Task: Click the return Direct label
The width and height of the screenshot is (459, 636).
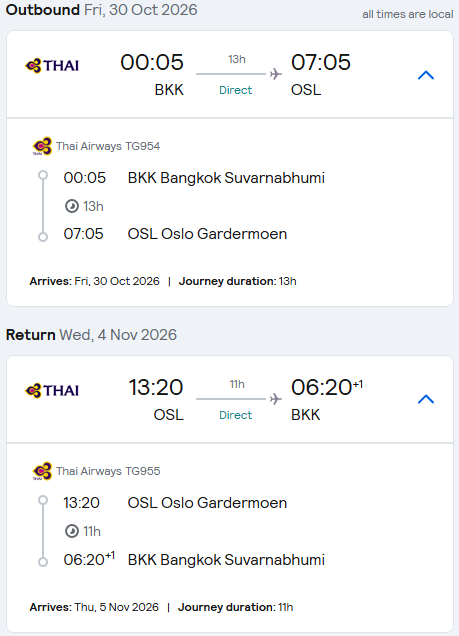Action: [x=236, y=415]
